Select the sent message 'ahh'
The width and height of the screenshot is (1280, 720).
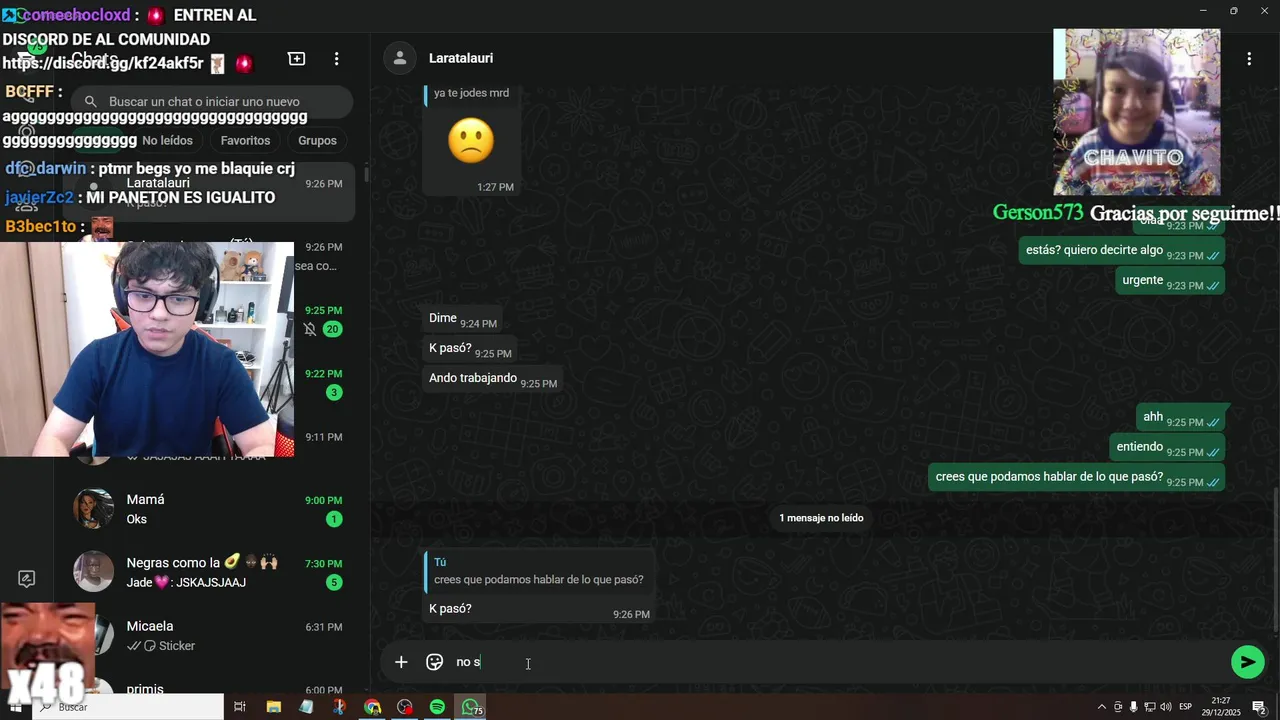[1181, 418]
